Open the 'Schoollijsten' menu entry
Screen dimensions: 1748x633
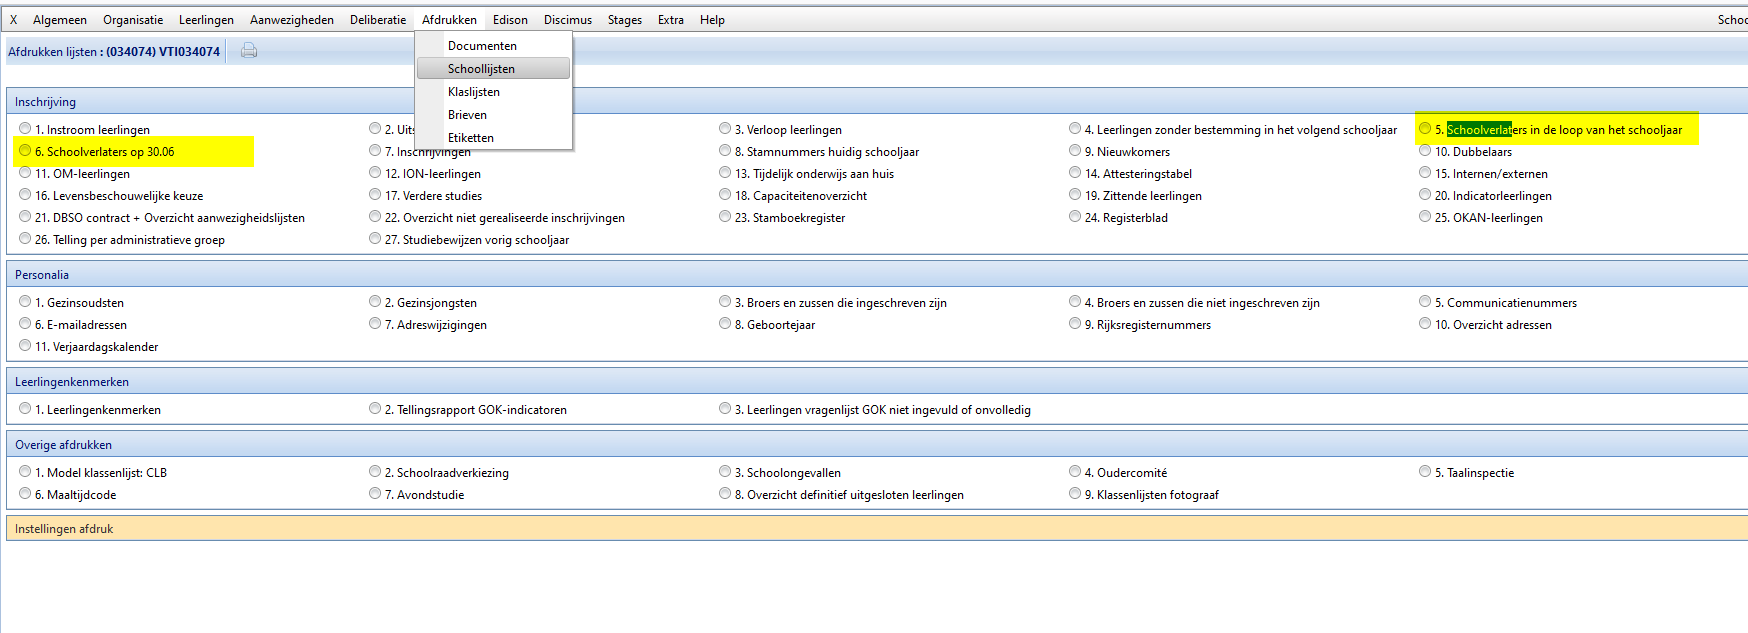[x=481, y=69]
